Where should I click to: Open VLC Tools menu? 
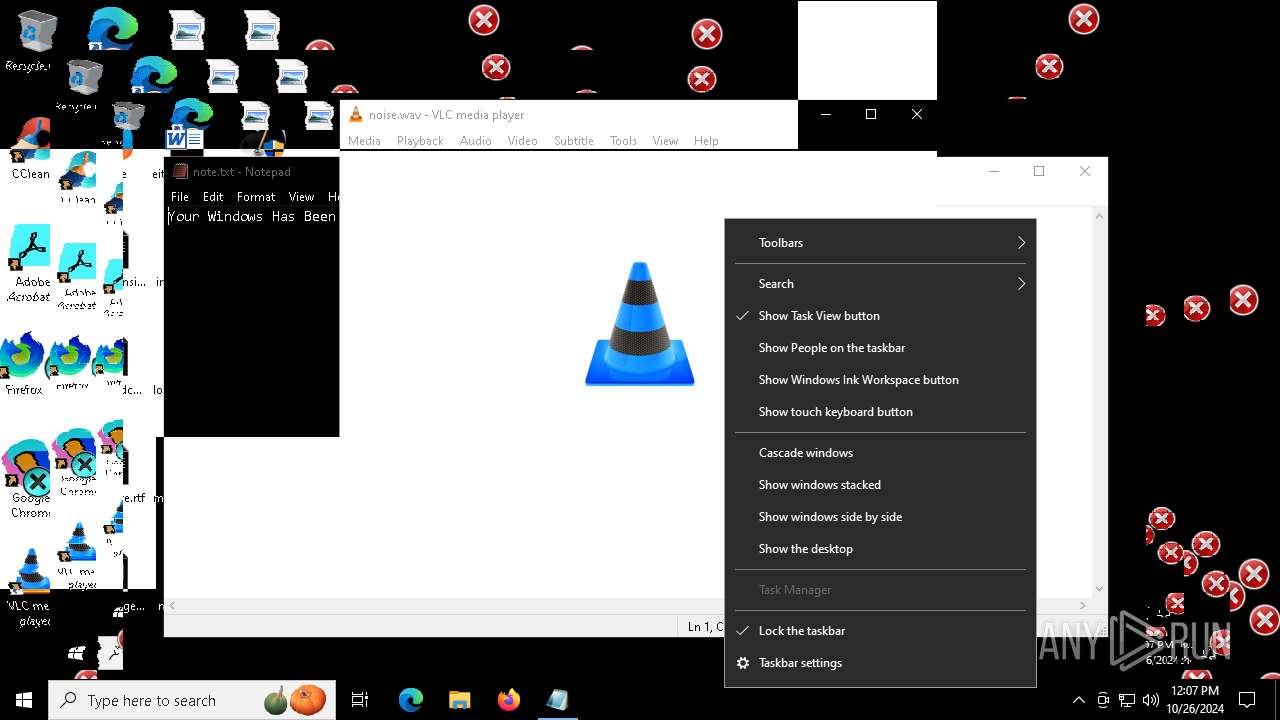pos(623,141)
